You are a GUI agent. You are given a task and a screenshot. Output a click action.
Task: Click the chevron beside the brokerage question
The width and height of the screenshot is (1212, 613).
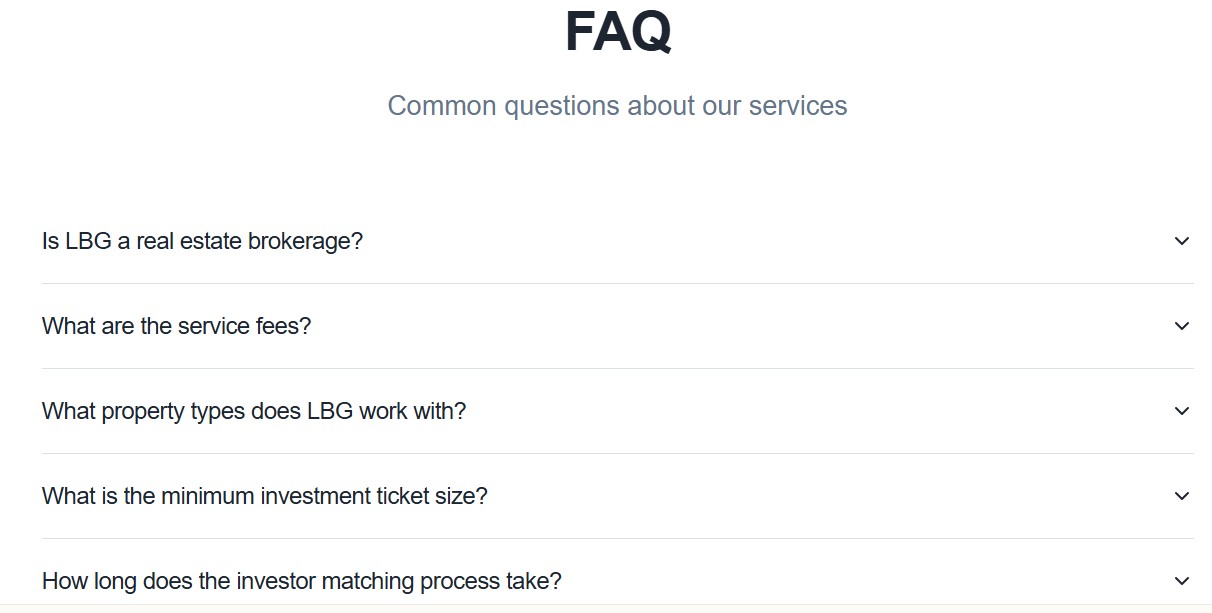click(x=1182, y=241)
